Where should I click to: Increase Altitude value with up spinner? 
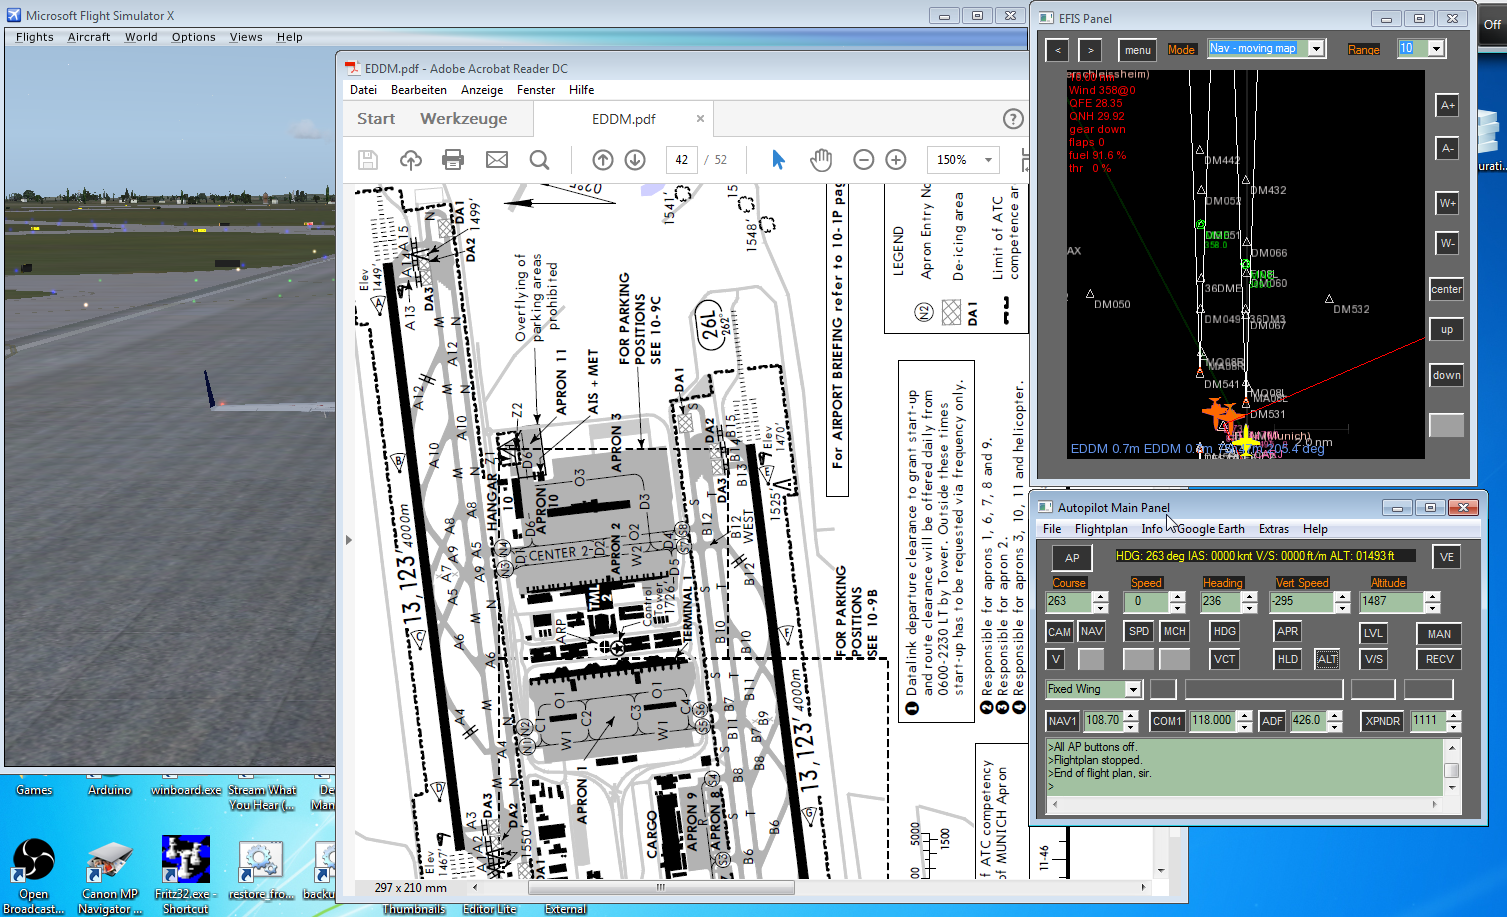point(1432,597)
